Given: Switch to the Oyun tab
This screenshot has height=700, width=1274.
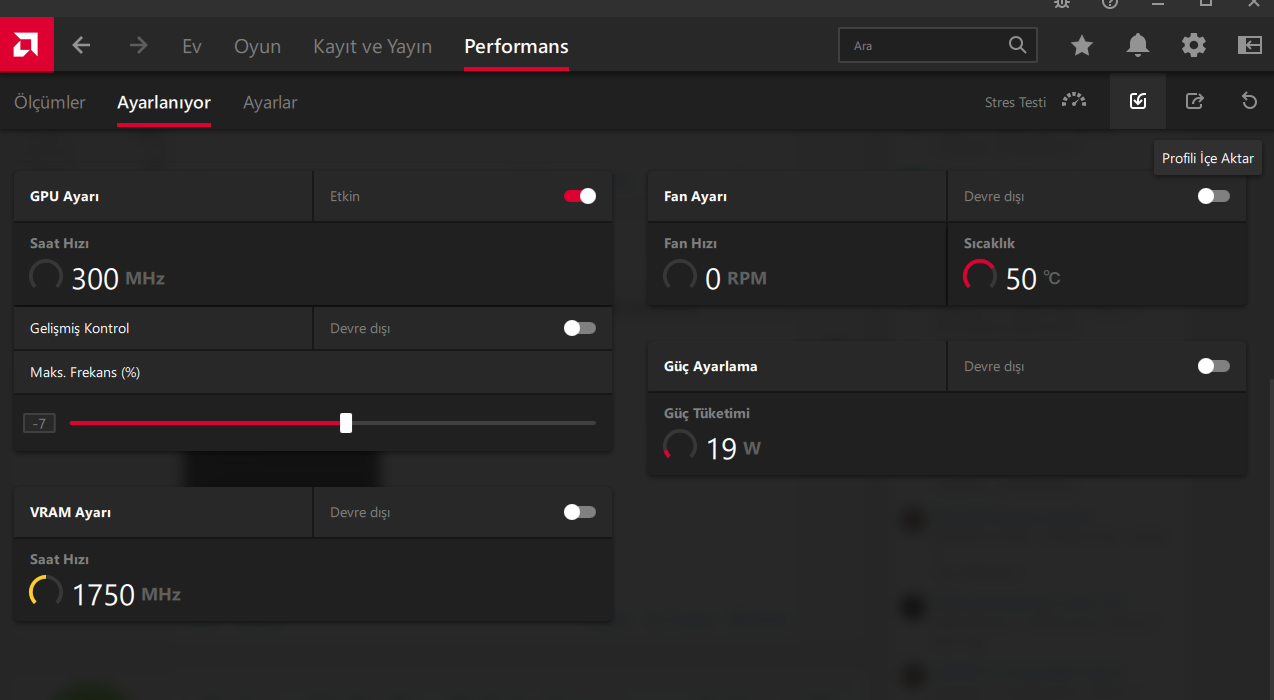Looking at the screenshot, I should pyautogui.click(x=257, y=46).
